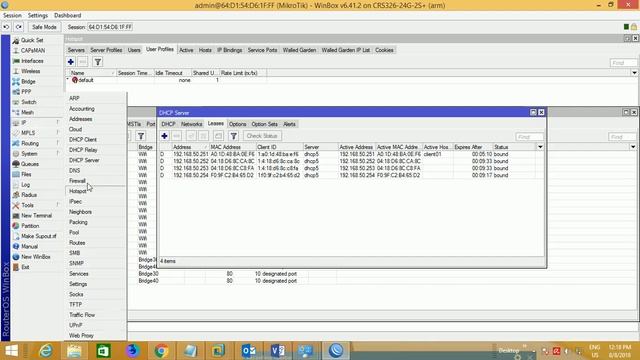Click the filter icon in Hotspot window
640x360 pixels.
tap(98, 62)
